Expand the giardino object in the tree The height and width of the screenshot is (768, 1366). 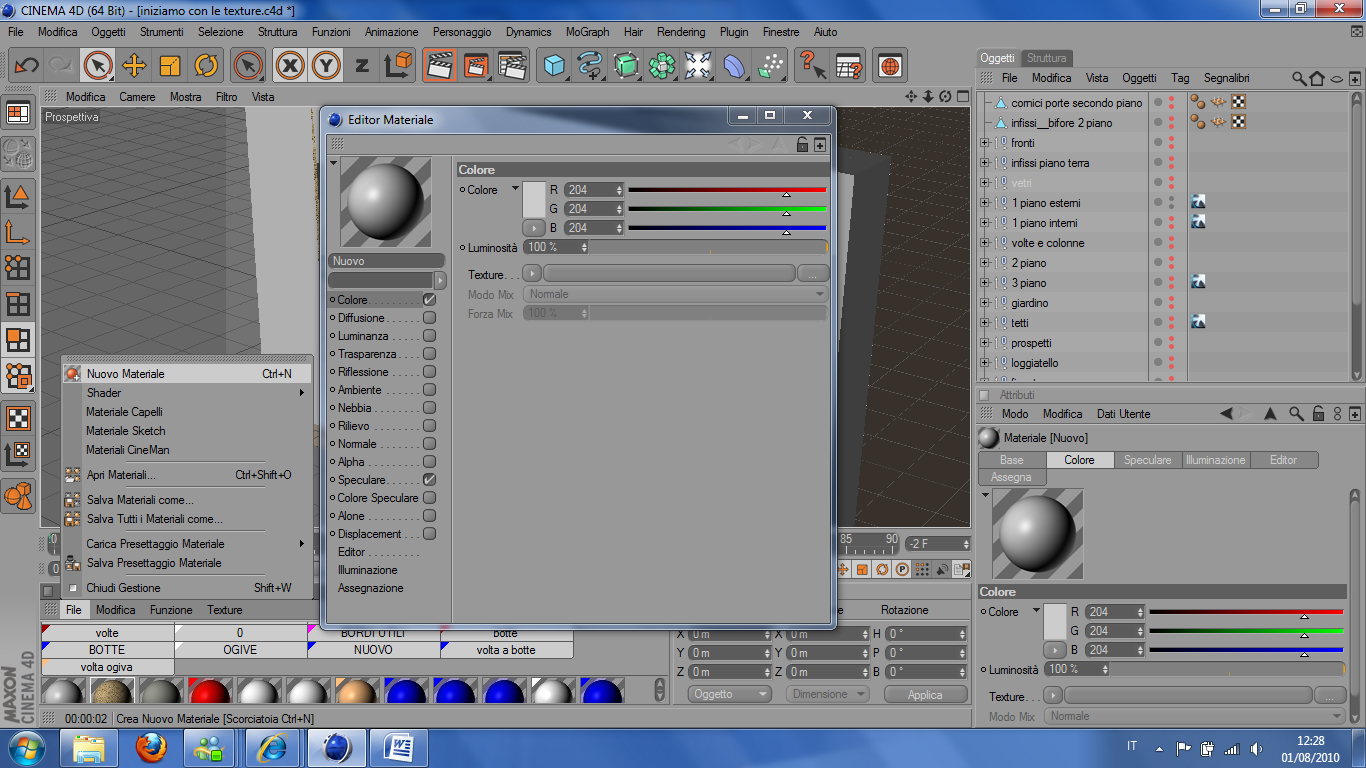pos(984,303)
